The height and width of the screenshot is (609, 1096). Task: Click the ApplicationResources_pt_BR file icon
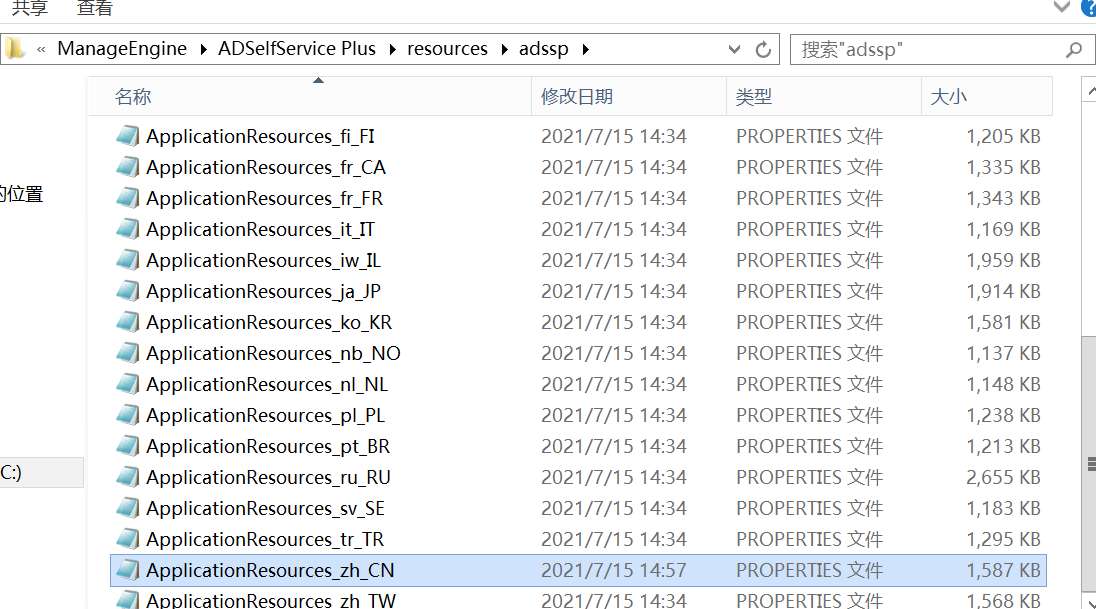click(x=127, y=445)
